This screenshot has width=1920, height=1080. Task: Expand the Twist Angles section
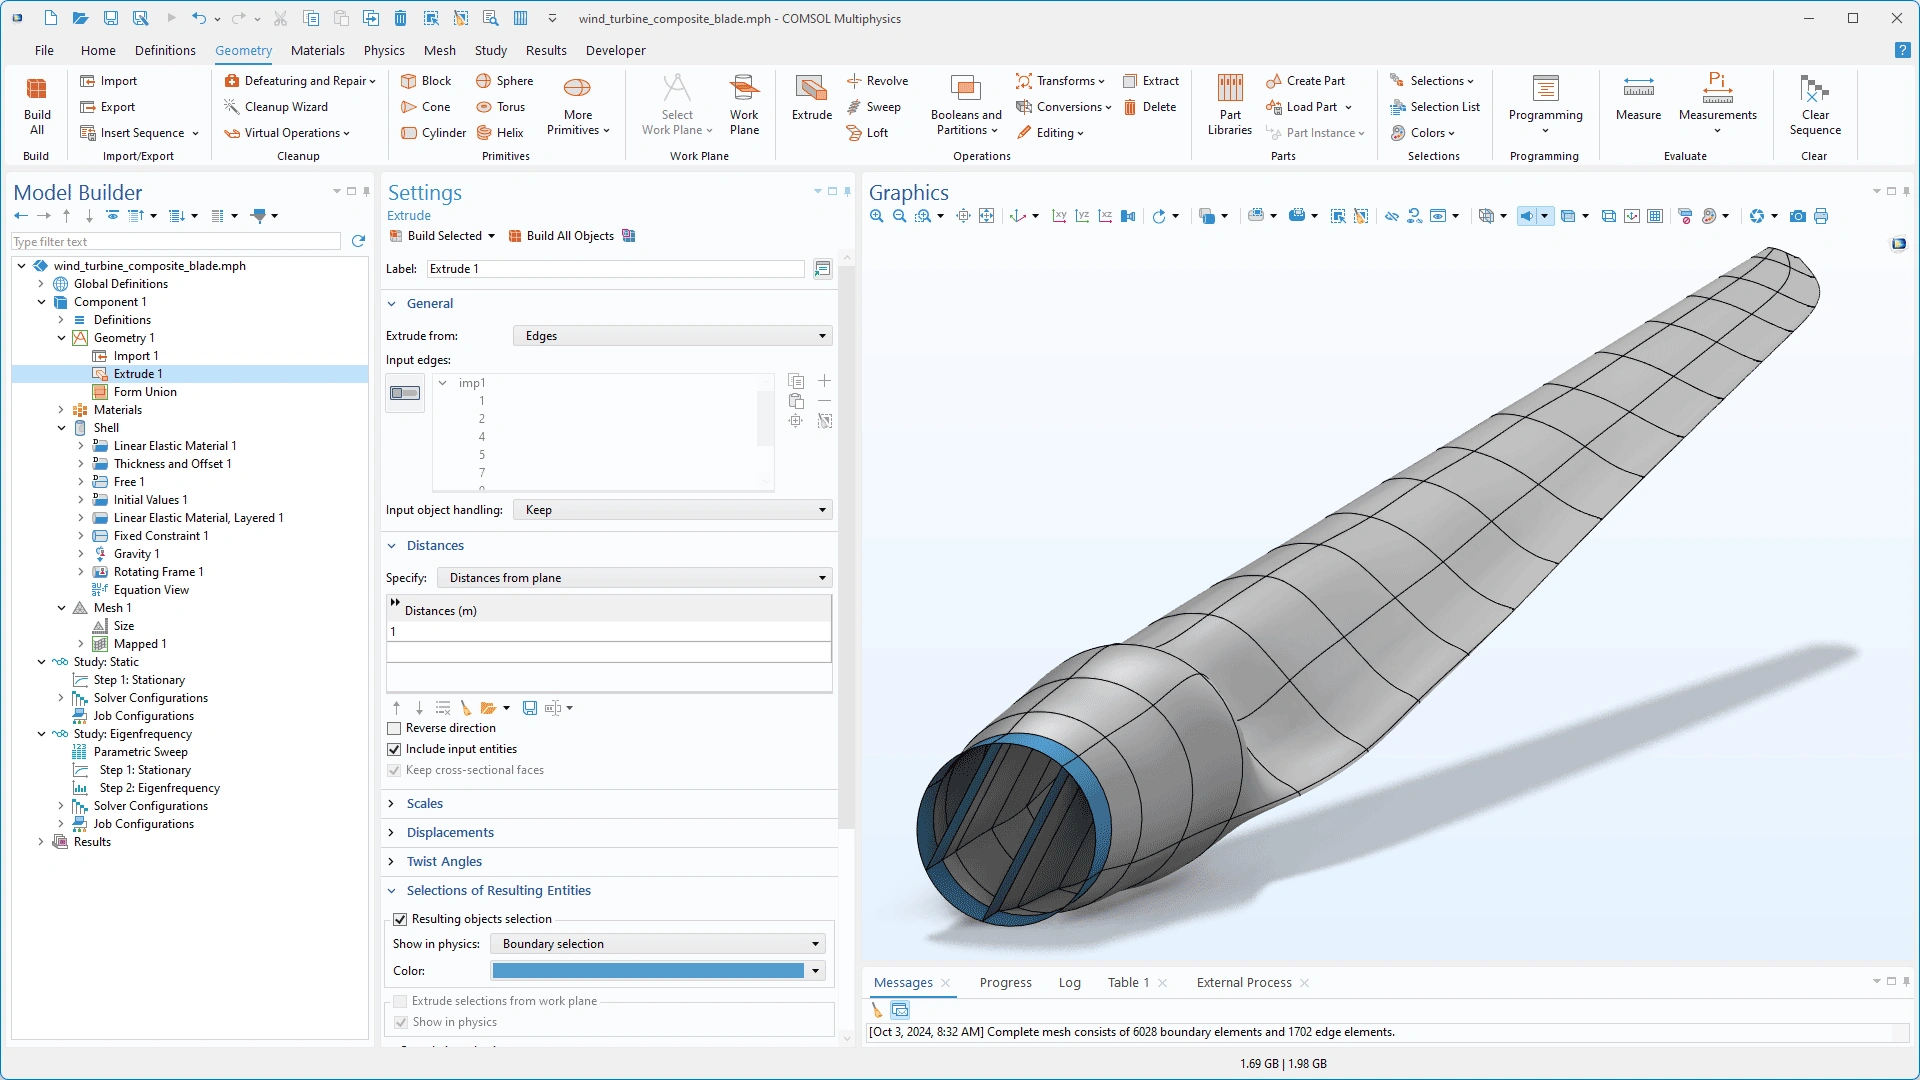(444, 861)
